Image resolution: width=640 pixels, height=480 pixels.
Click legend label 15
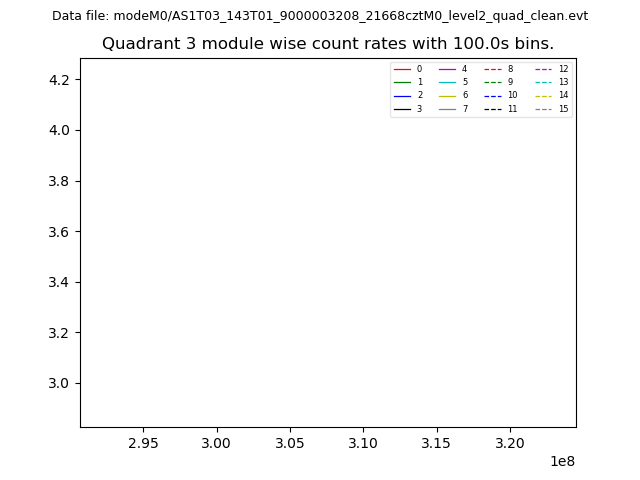tap(563, 109)
